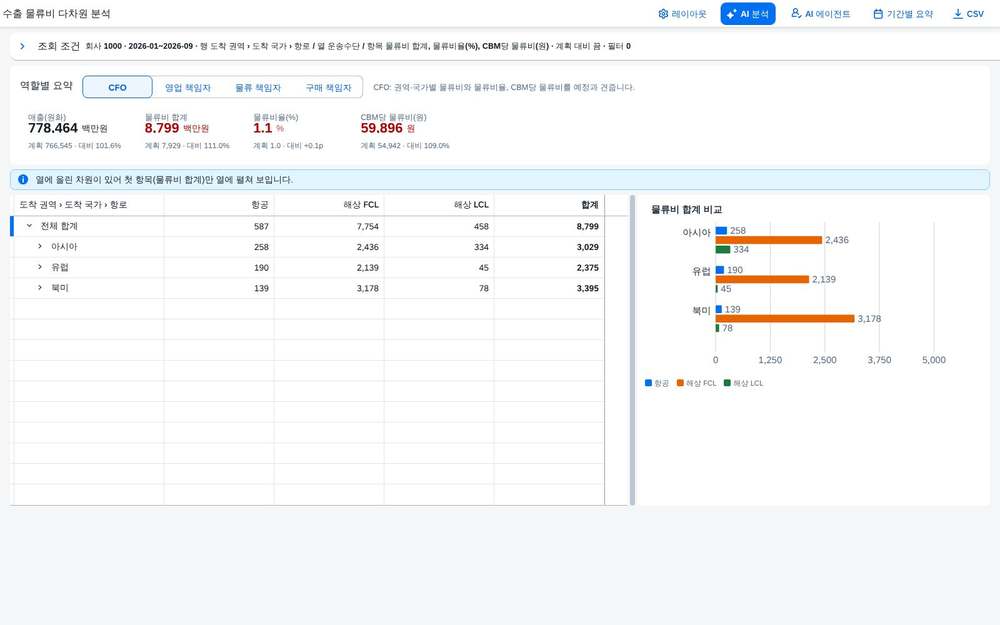This screenshot has height=625, width=1000.
Task: Select the 2,375 total cell for 유럽
Action: [549, 268]
